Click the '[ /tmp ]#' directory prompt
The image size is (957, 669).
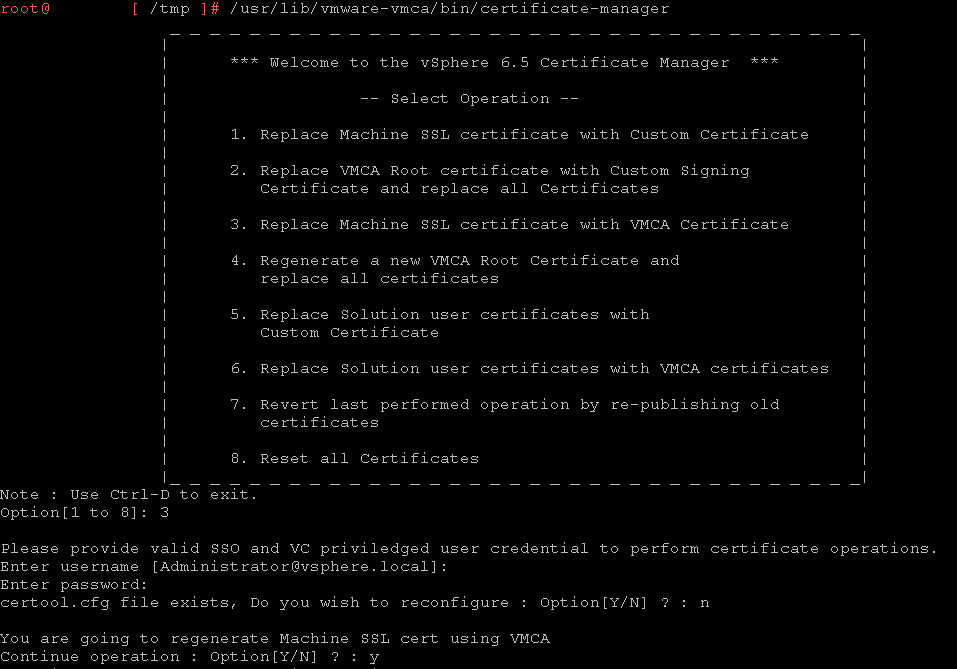(175, 9)
